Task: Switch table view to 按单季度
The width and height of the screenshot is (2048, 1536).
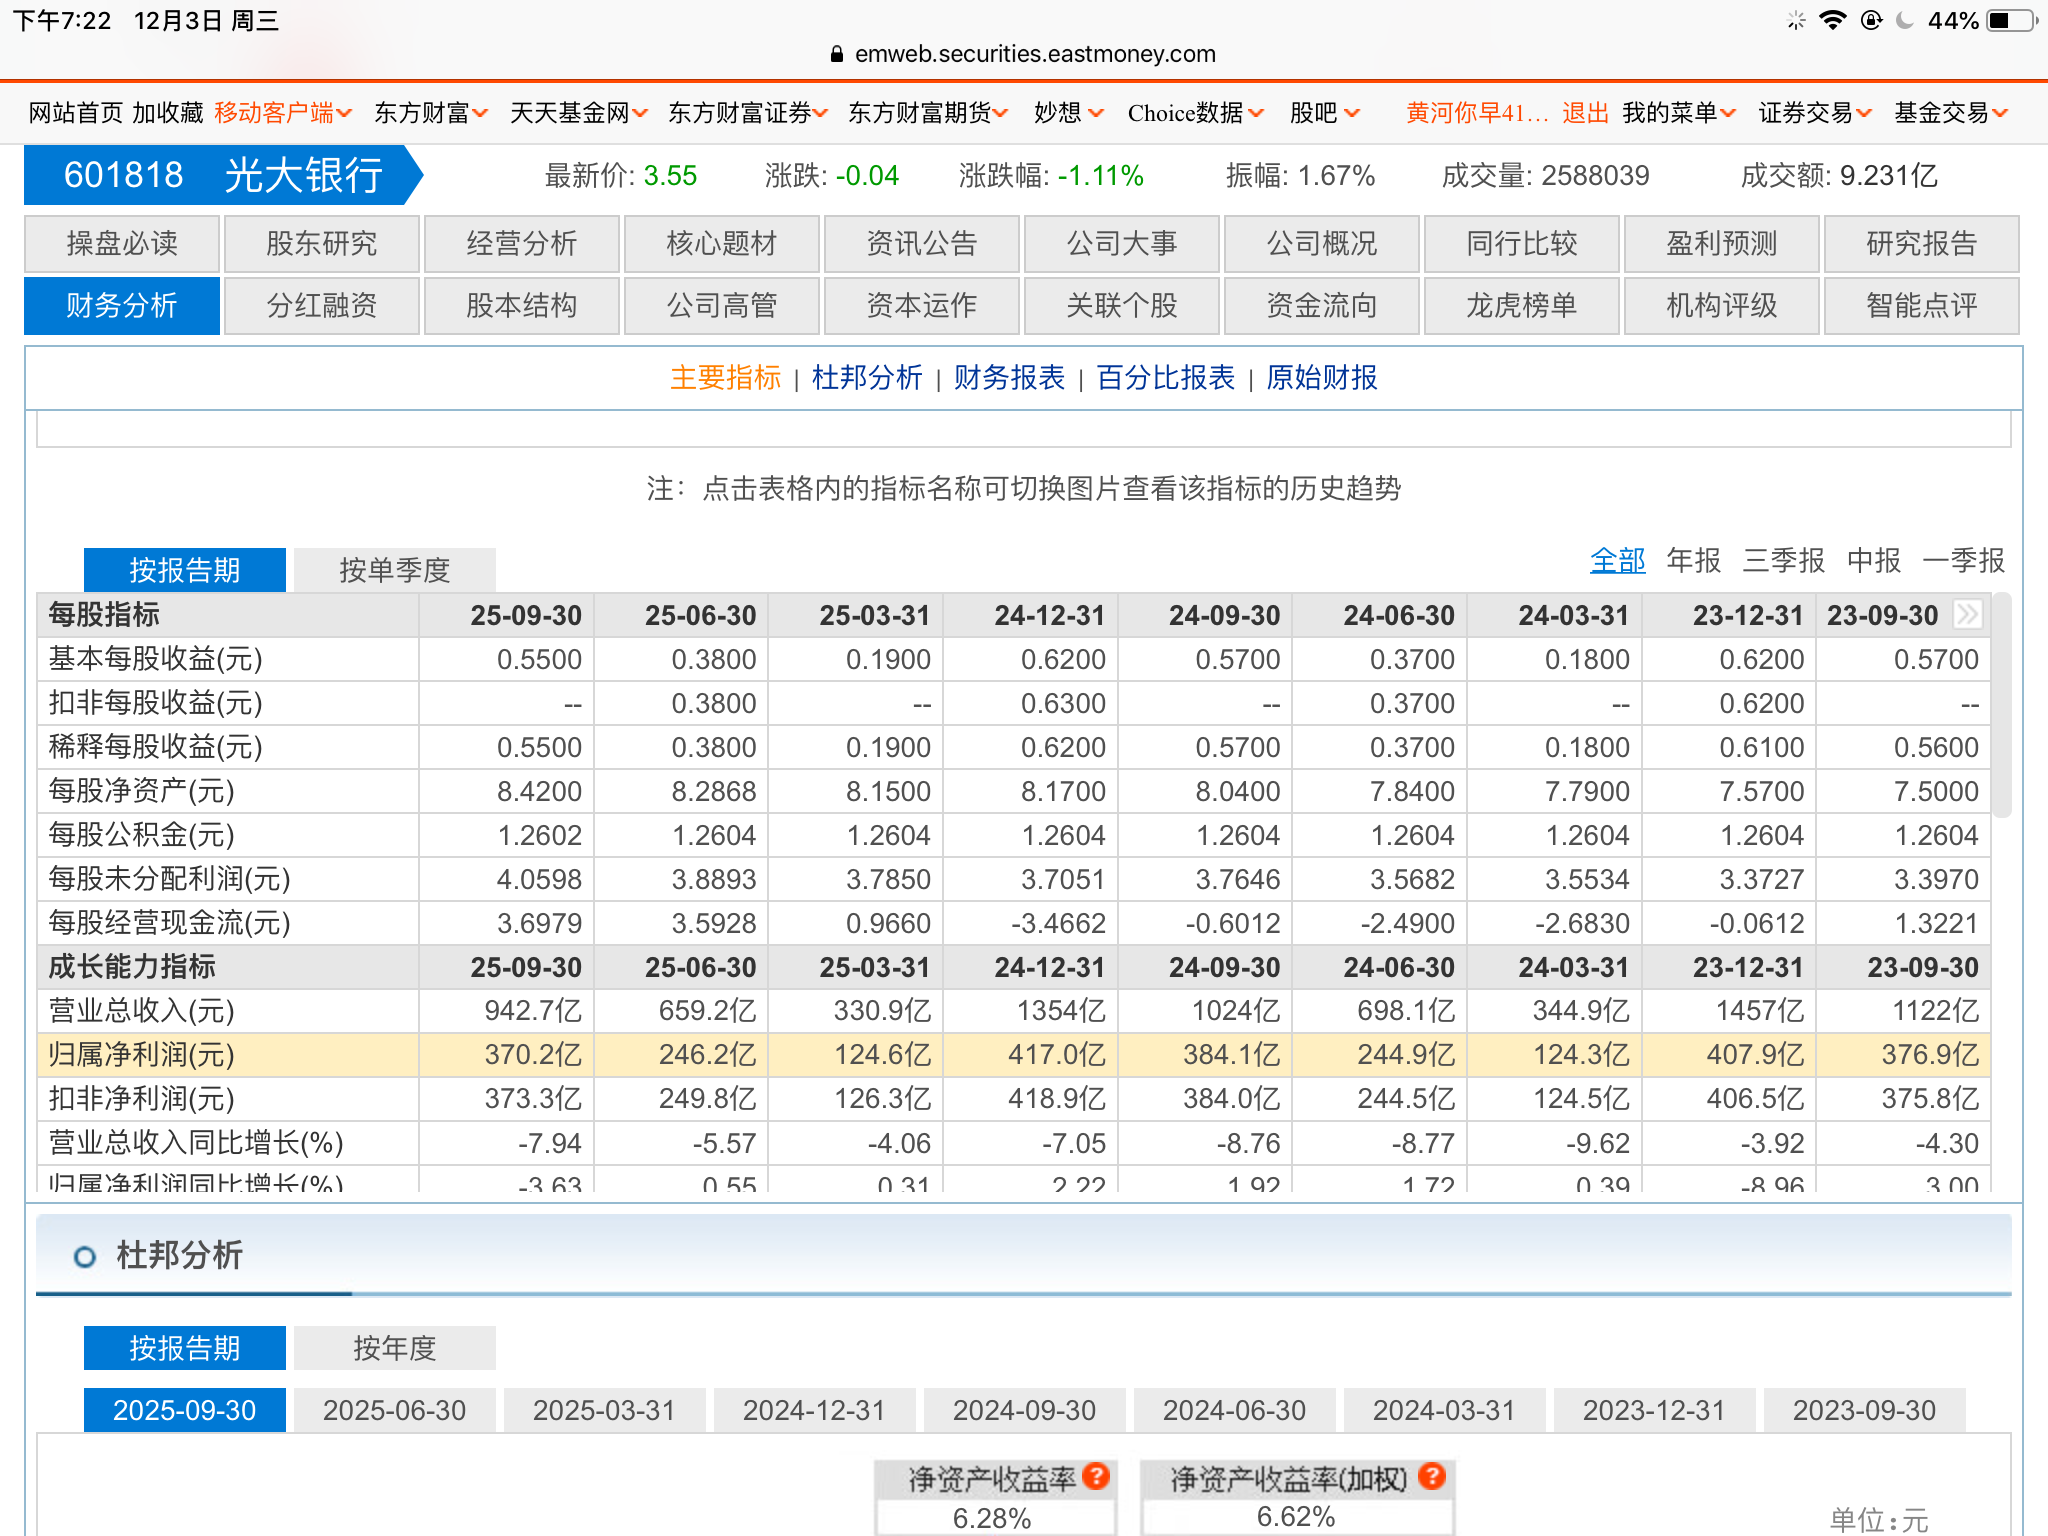Action: pyautogui.click(x=394, y=570)
